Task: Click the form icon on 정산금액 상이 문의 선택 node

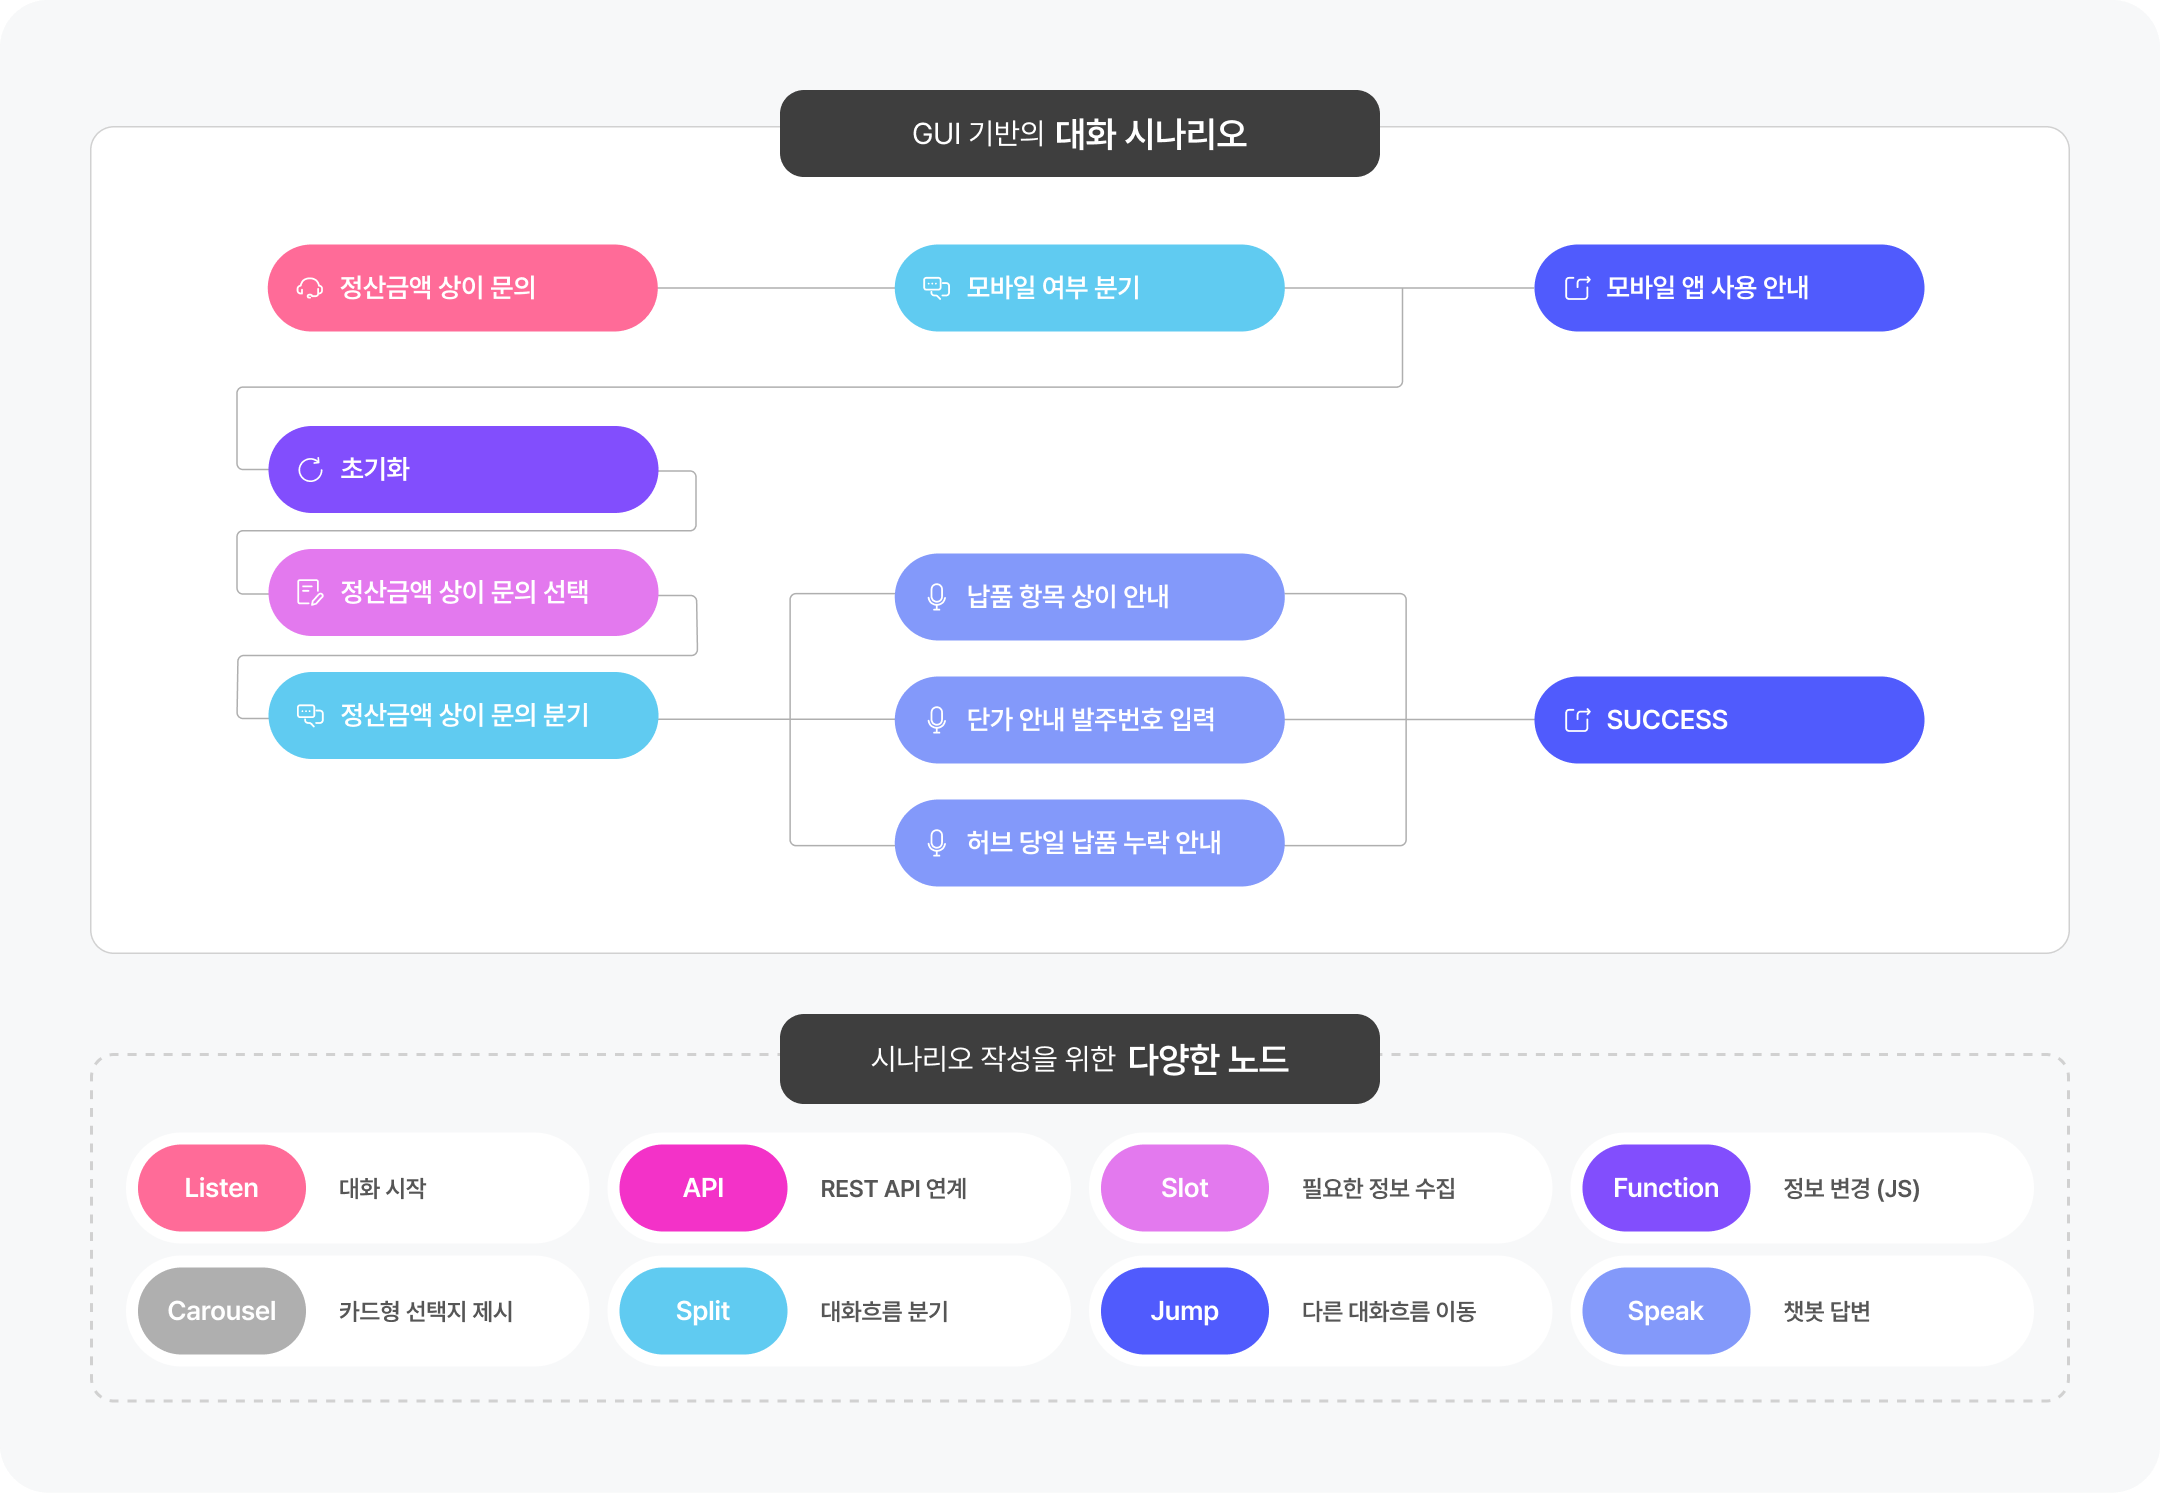Action: [311, 593]
